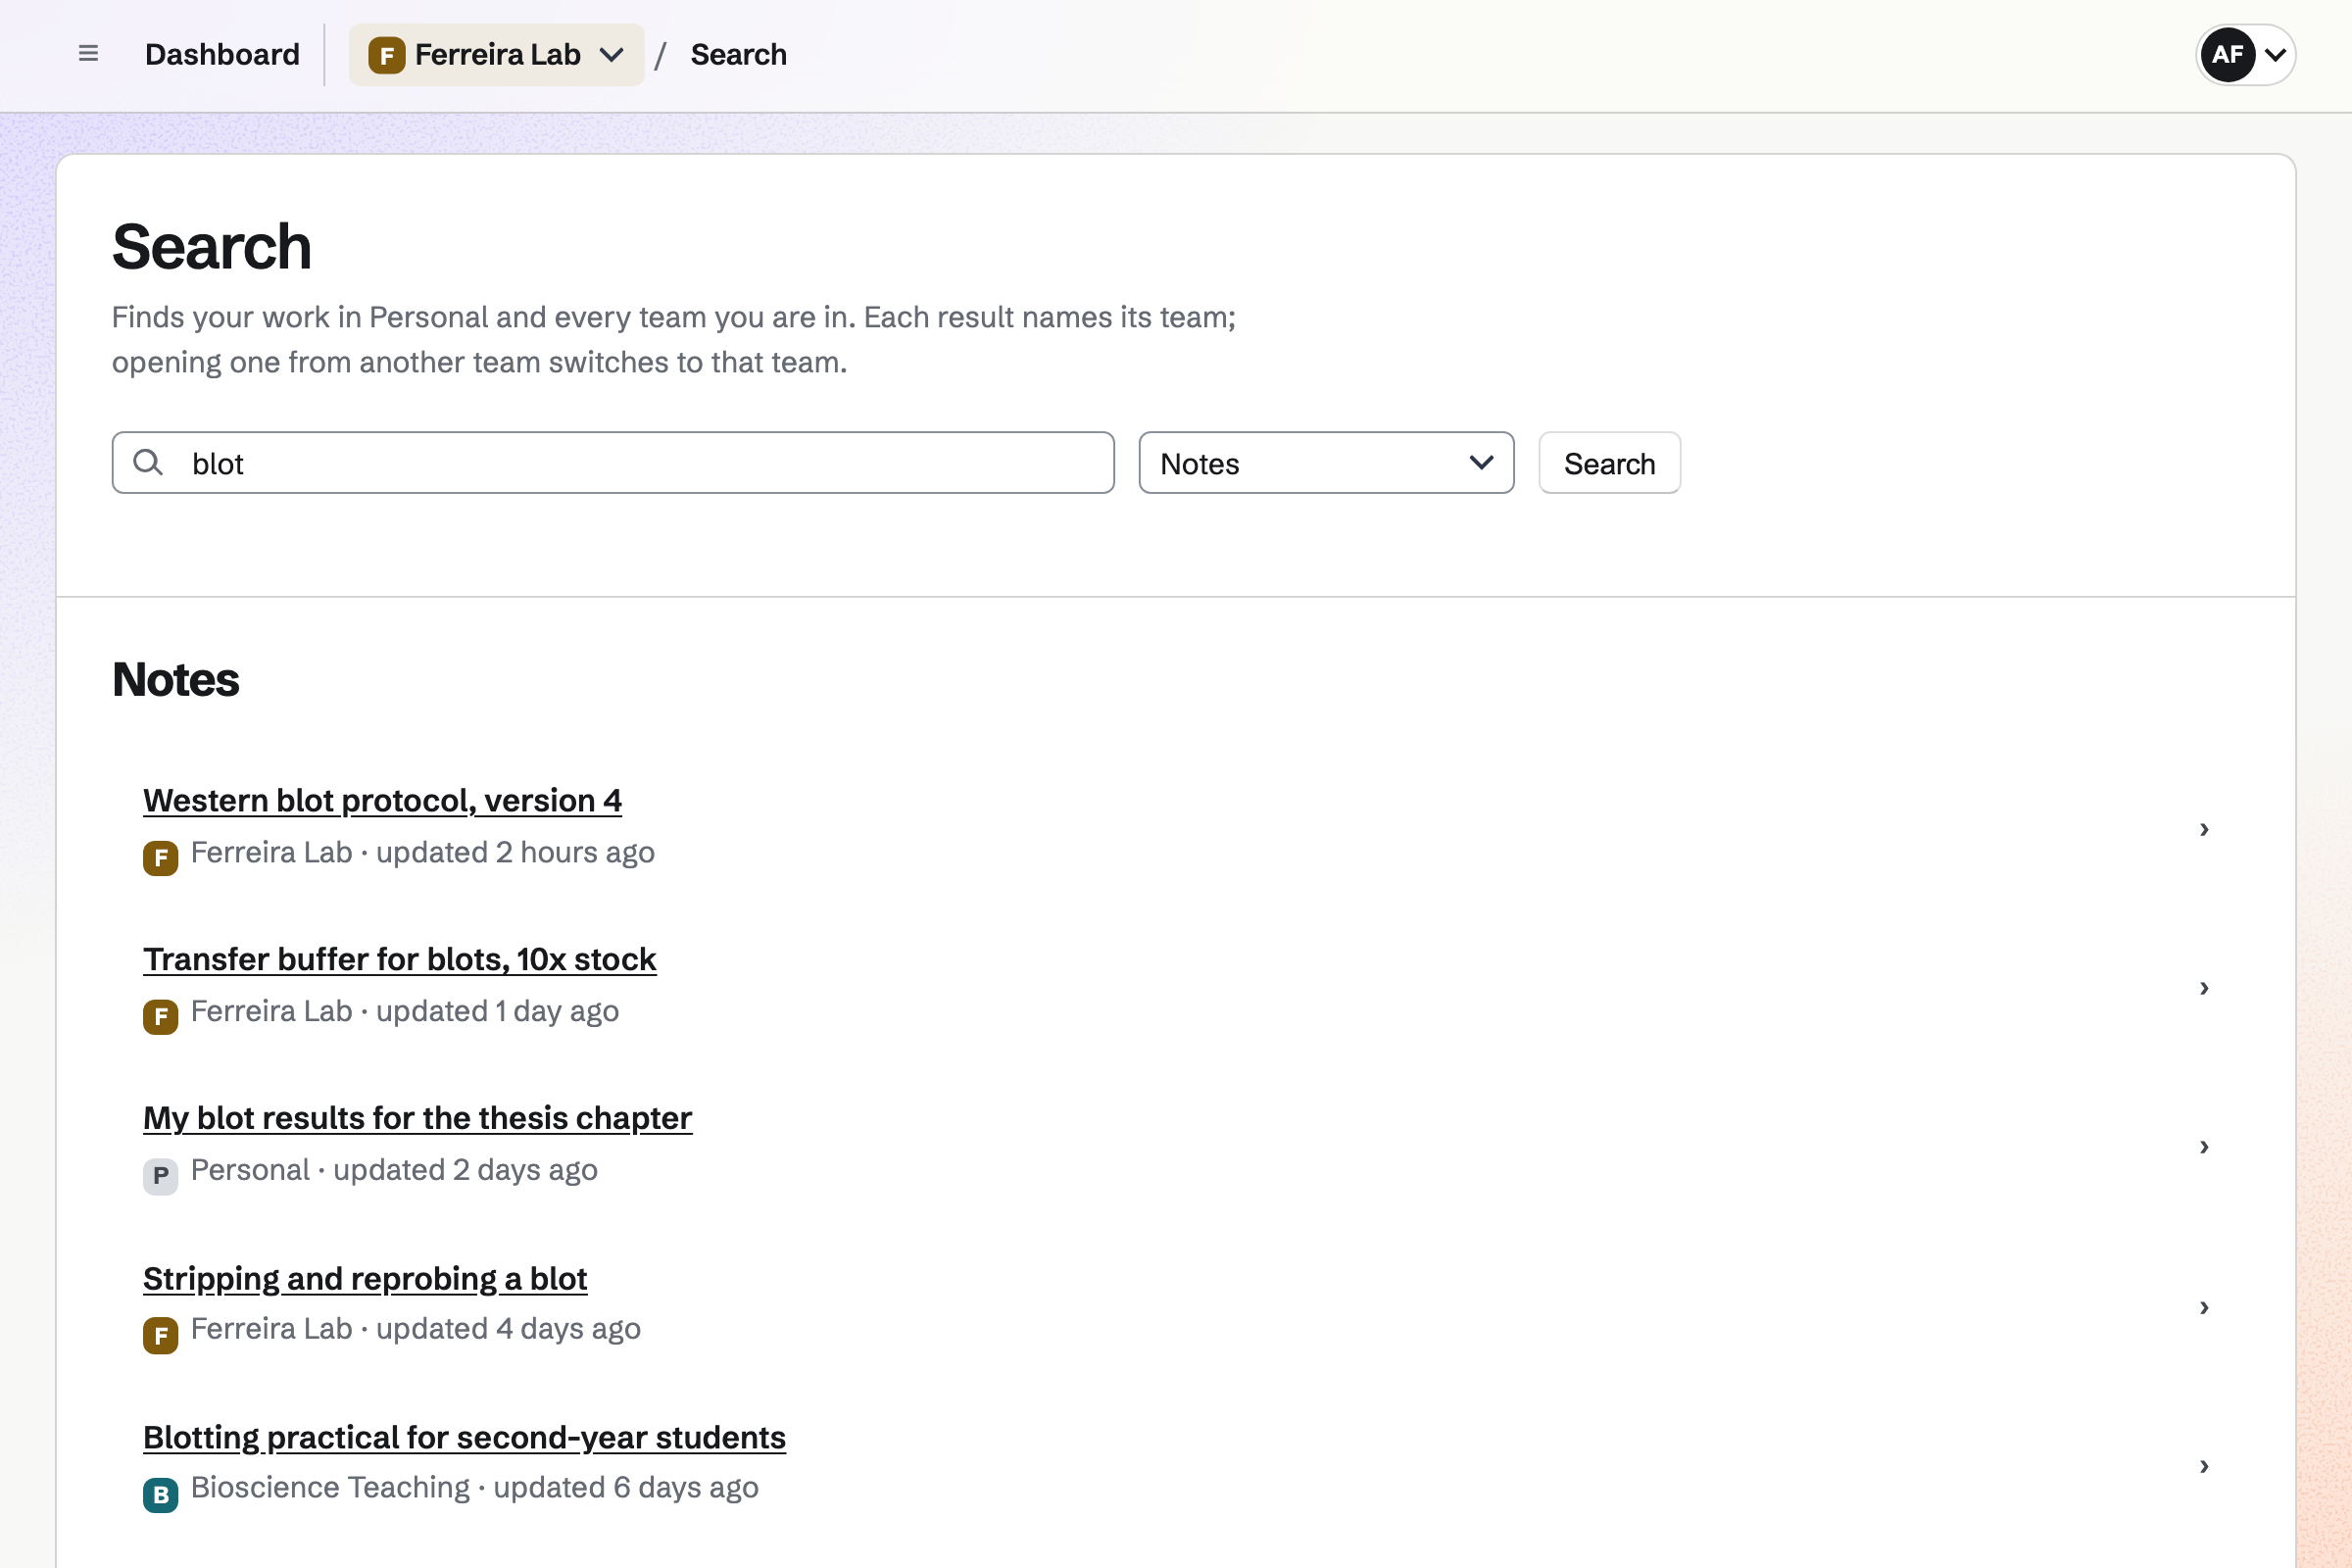The height and width of the screenshot is (1568, 2352).
Task: Go to the Dashboard link
Action: [222, 54]
